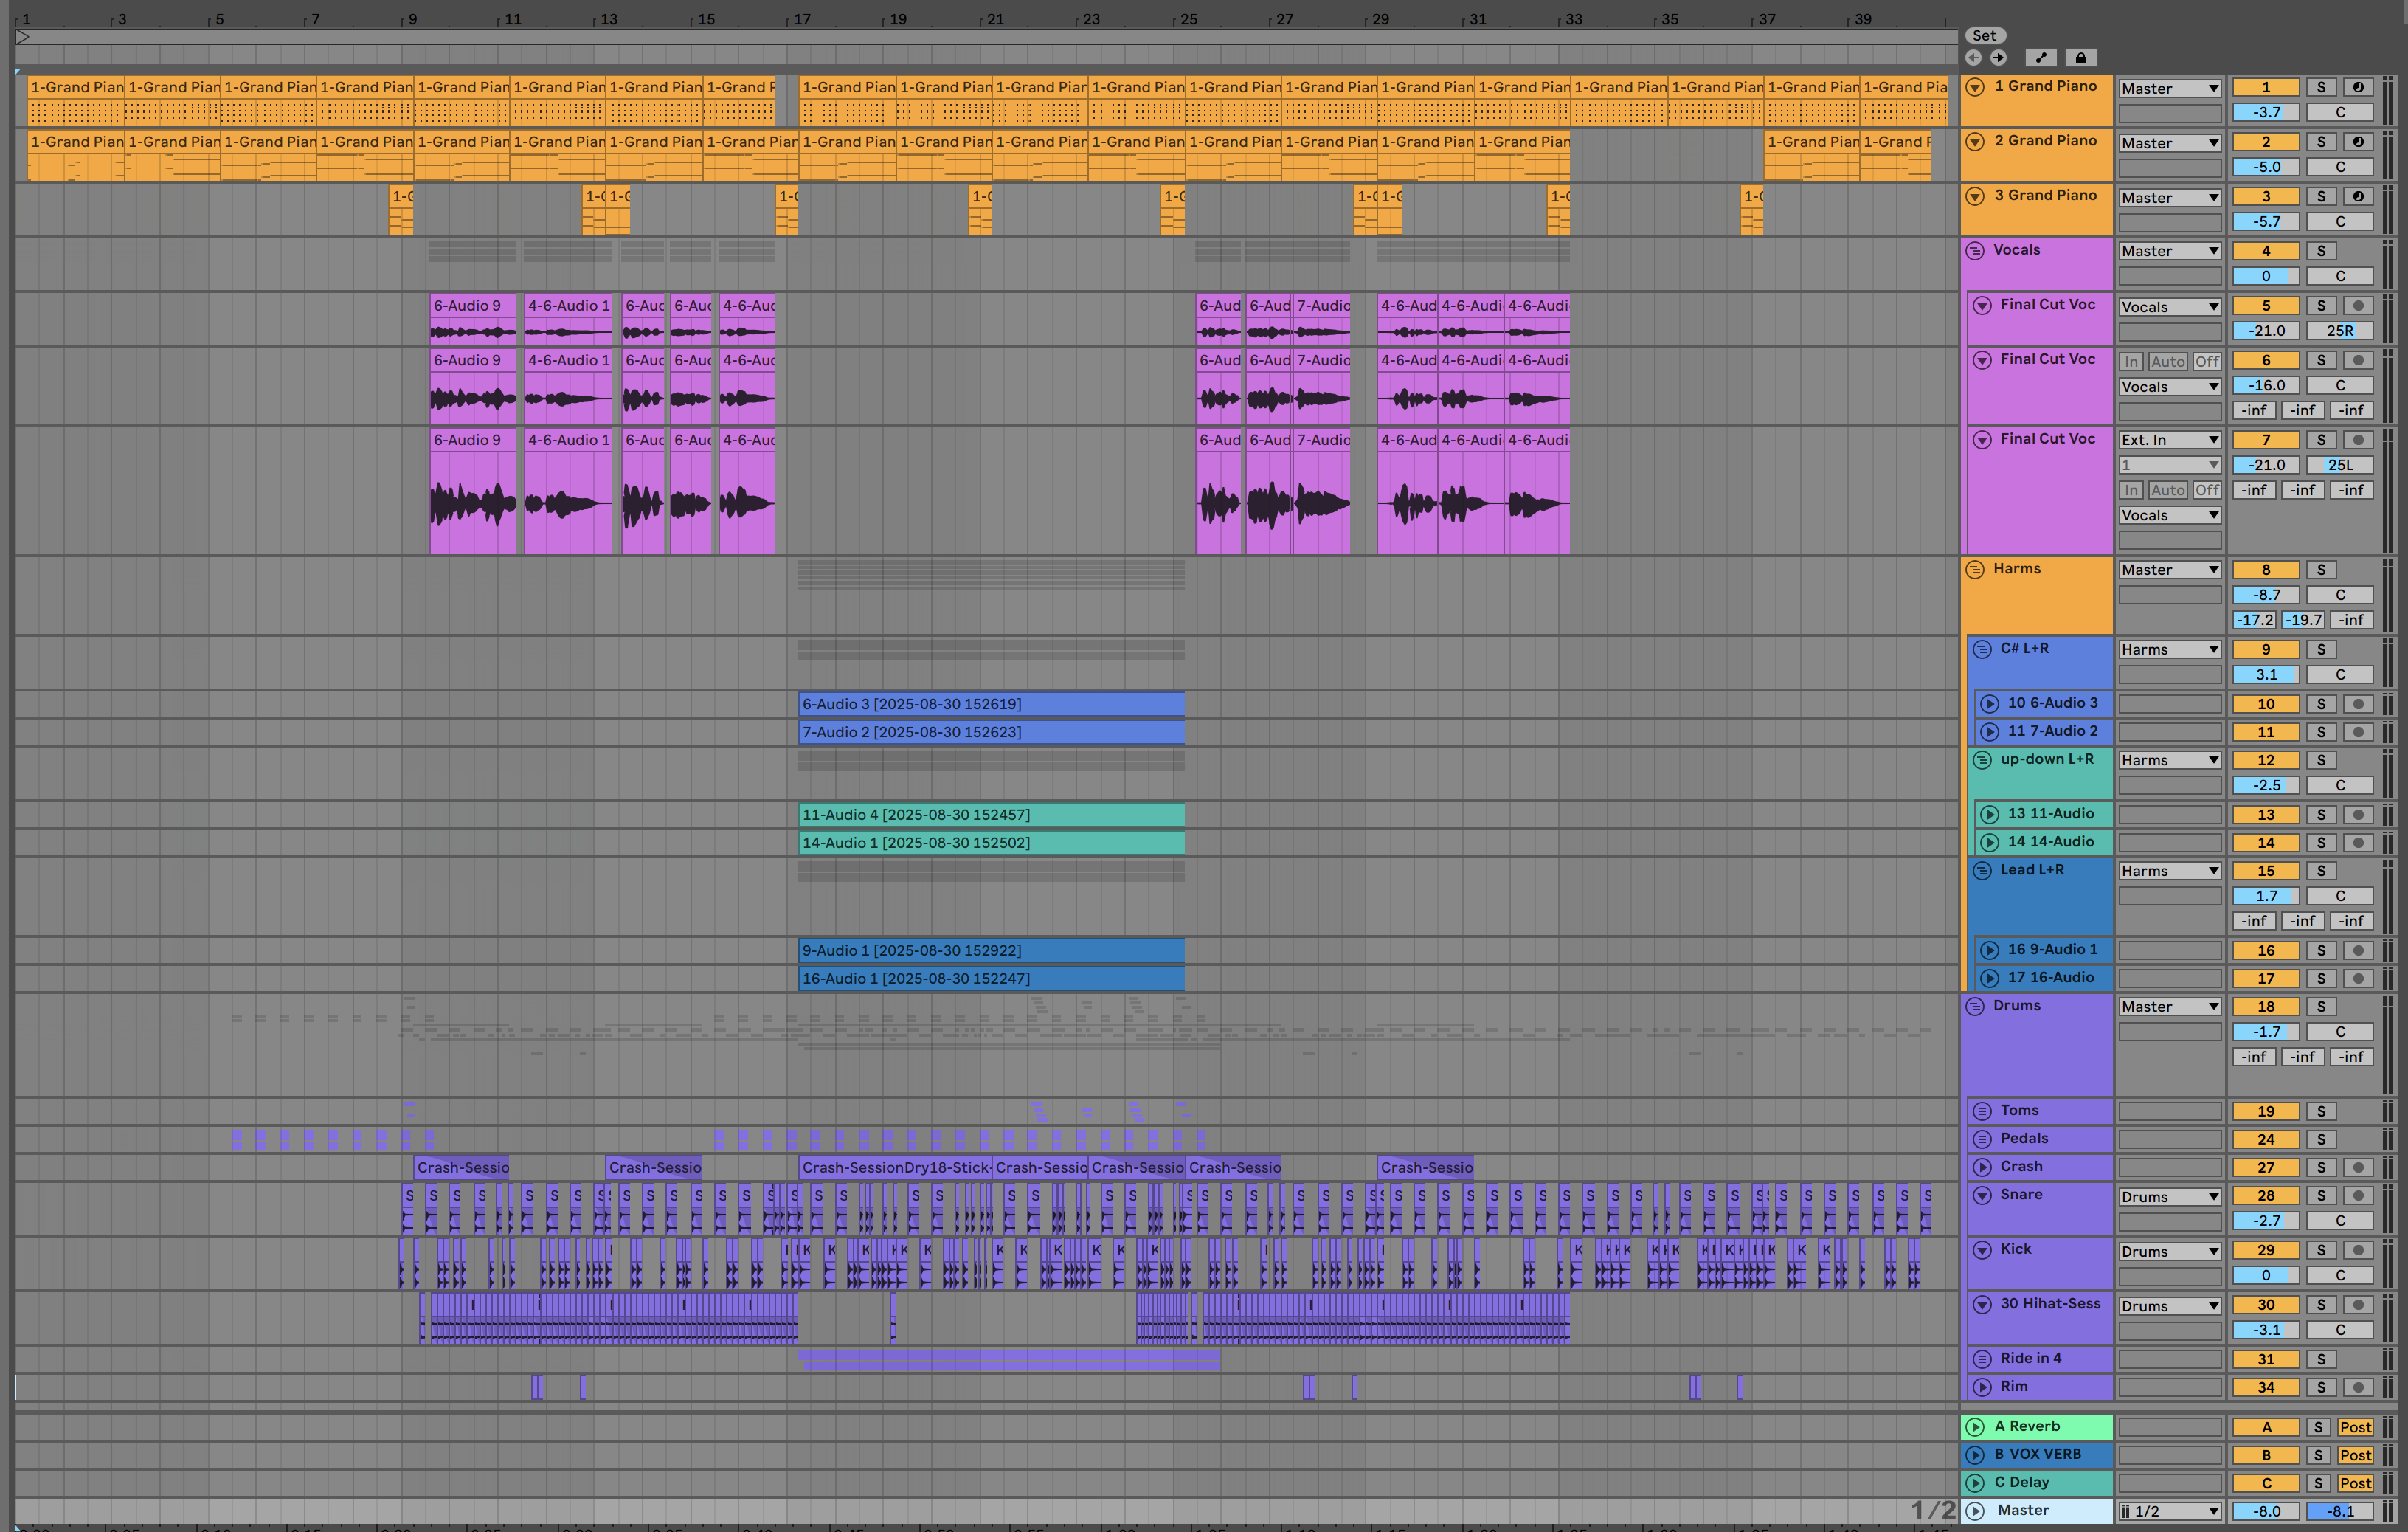
Task: Open the Master output 1/2 dropdown
Action: click(2169, 1511)
